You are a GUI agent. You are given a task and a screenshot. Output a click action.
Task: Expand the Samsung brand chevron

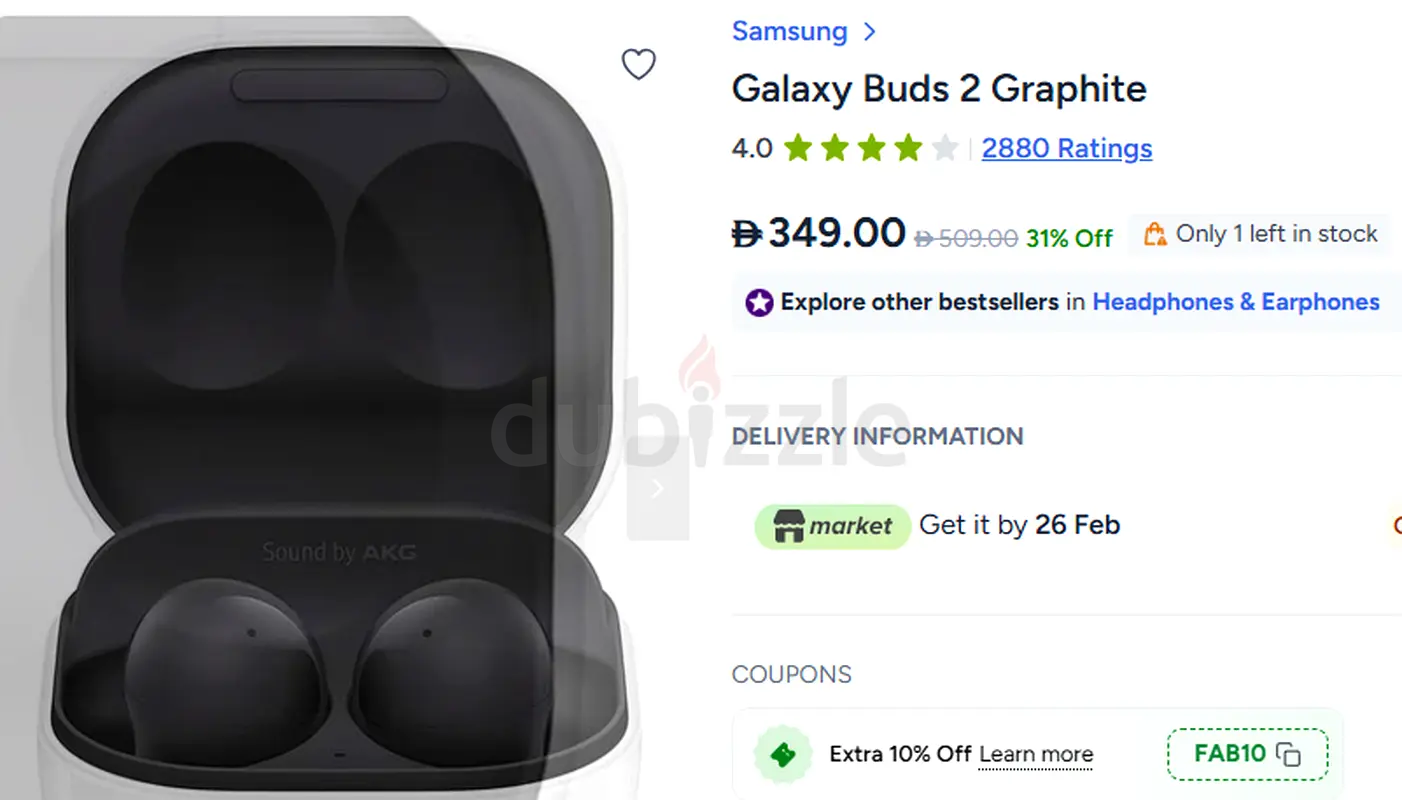(870, 32)
